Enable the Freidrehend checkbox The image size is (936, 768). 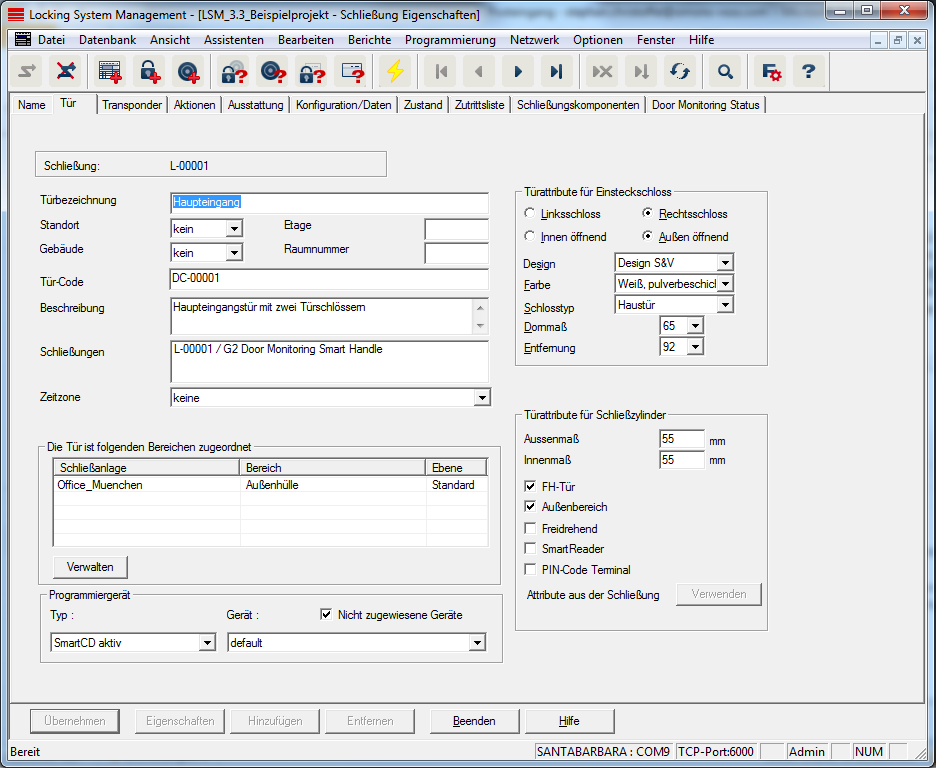click(x=530, y=528)
